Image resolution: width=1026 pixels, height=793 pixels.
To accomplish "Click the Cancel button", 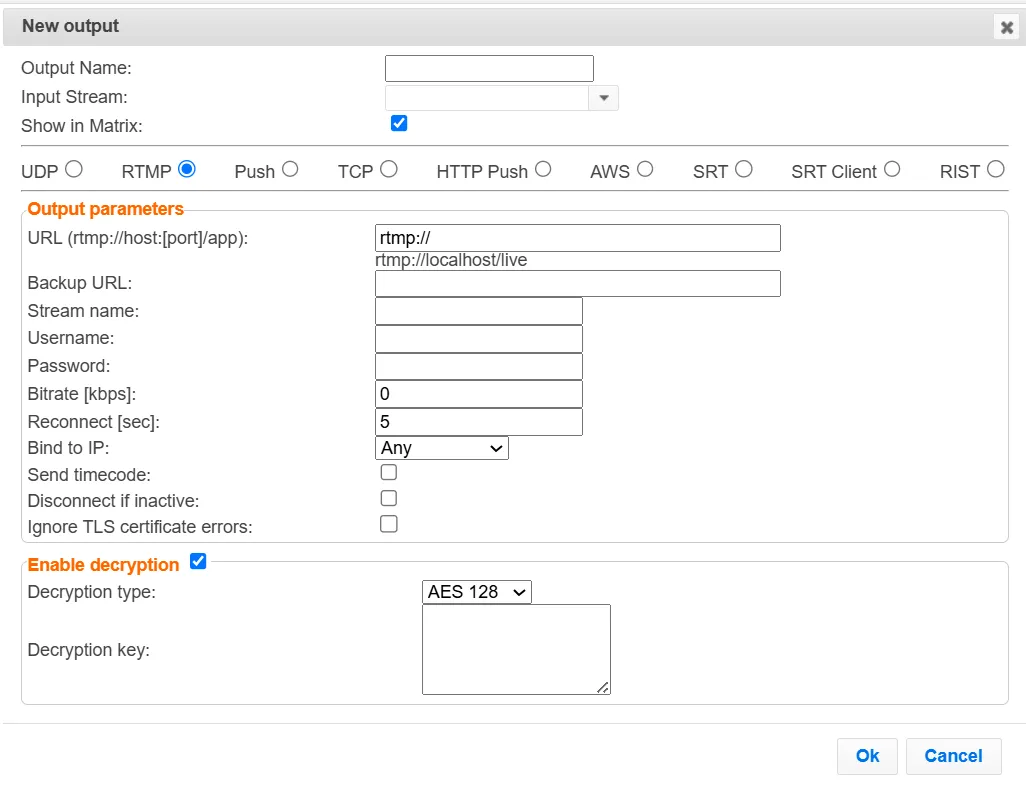I will pos(953,756).
